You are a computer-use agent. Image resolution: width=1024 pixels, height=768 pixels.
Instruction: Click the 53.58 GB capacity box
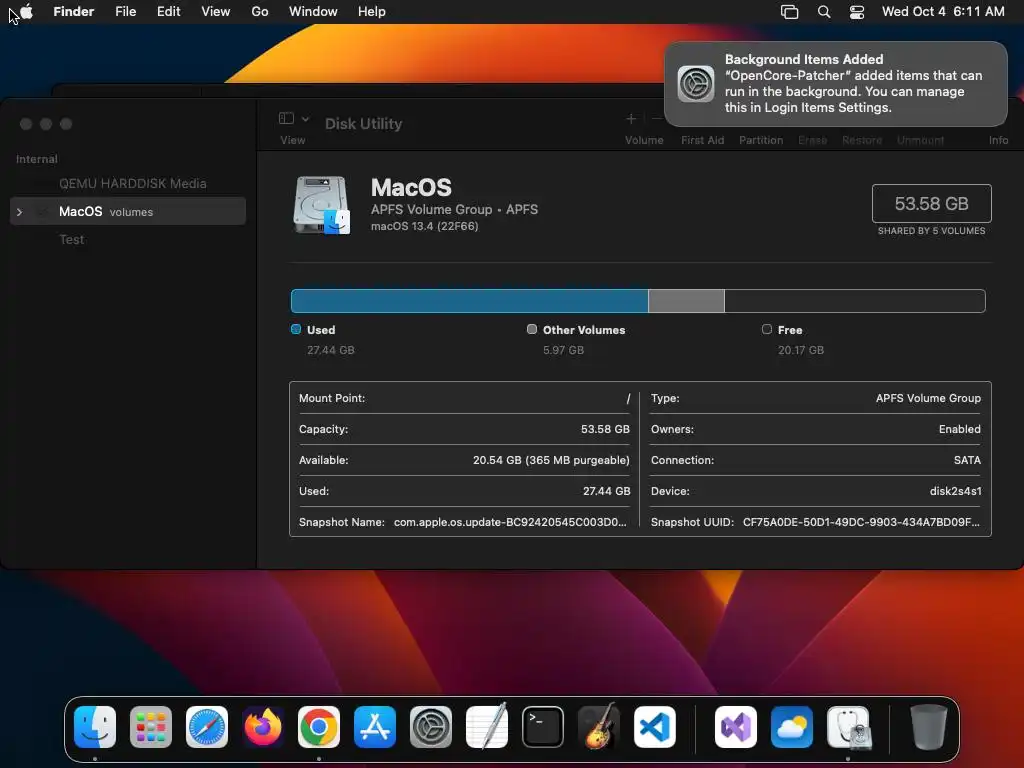931,204
